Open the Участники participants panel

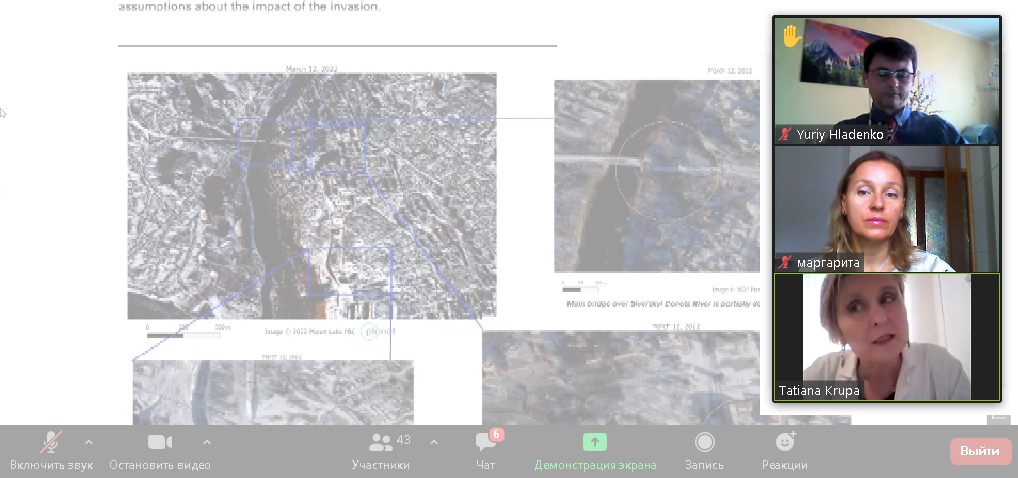(380, 451)
